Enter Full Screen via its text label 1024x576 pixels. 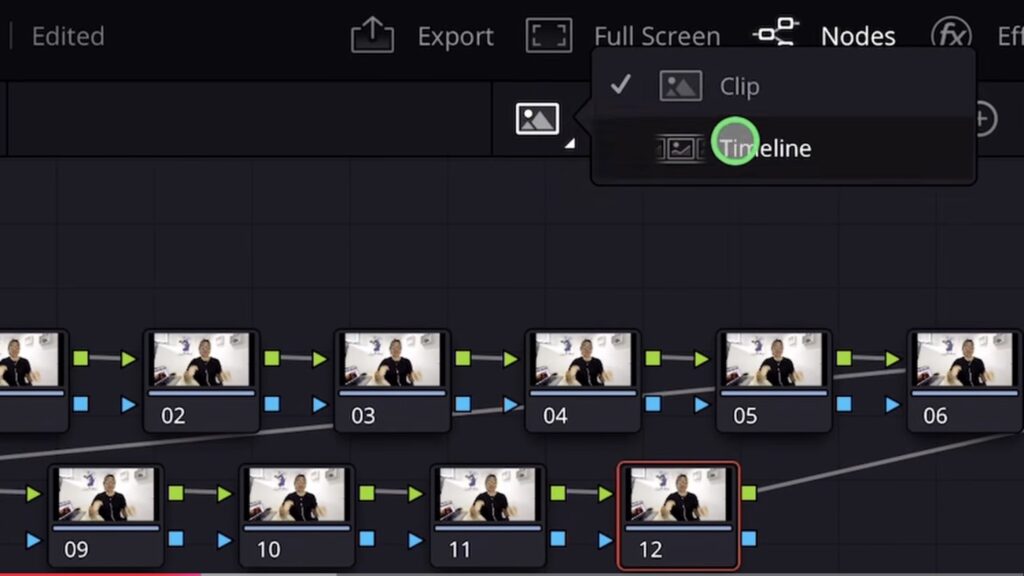(656, 37)
